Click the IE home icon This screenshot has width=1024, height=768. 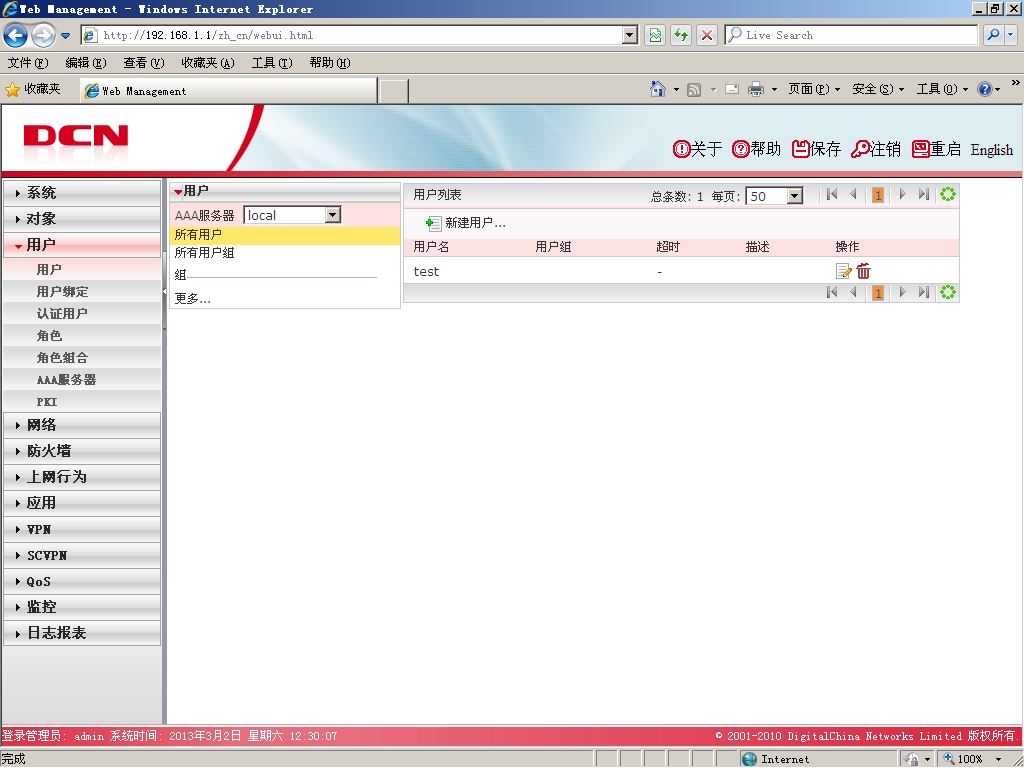point(658,89)
